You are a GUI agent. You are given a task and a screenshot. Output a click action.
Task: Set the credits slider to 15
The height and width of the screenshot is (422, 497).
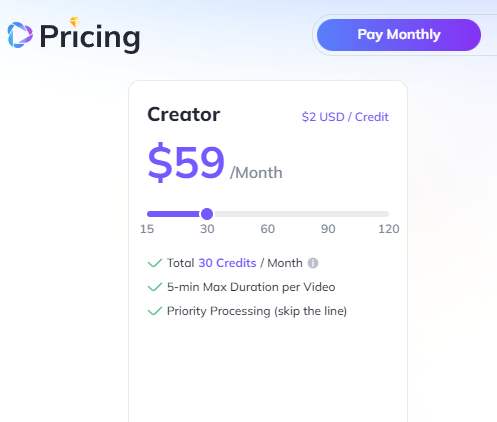[x=148, y=214]
